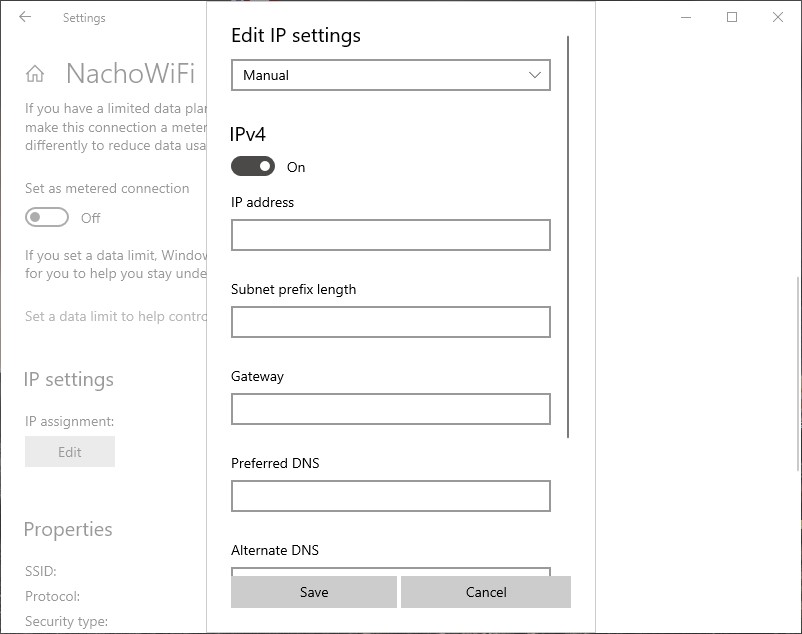Image resolution: width=802 pixels, height=634 pixels.
Task: Click the Settings gear label at the top
Action: (84, 17)
